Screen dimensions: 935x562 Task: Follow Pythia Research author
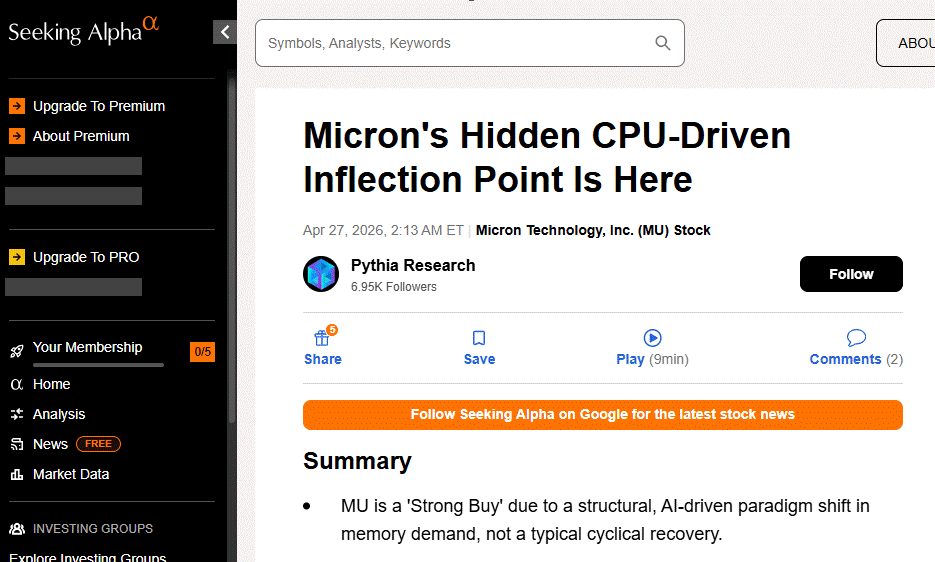(x=851, y=274)
